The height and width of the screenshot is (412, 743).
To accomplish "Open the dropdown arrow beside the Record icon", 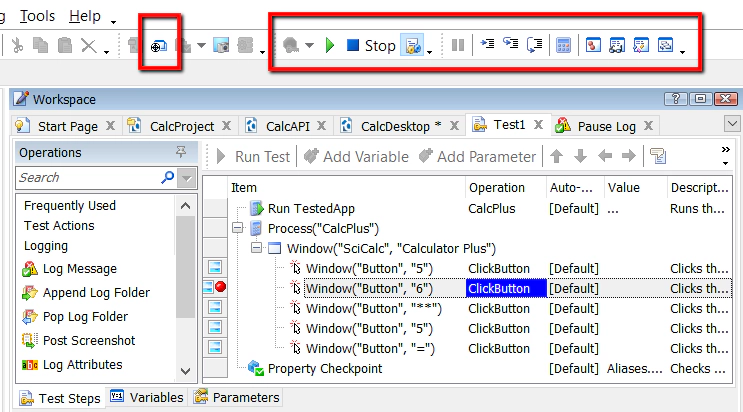I will [x=309, y=46].
